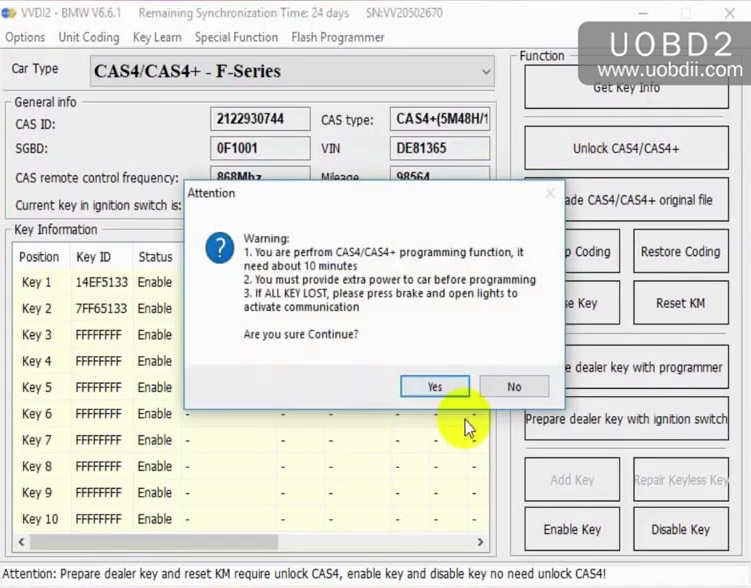
Task: Click No in the Attention dialog
Action: (514, 386)
